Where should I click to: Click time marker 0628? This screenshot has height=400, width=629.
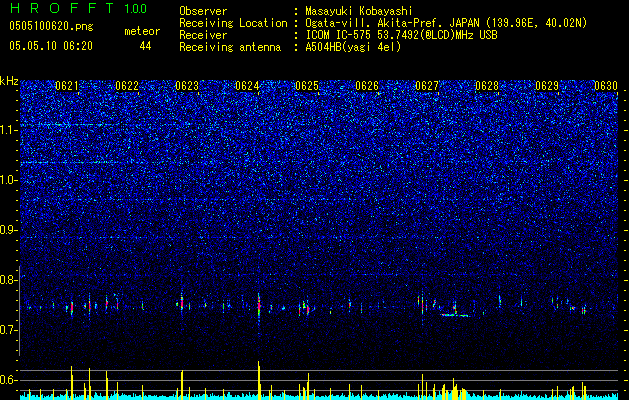tap(487, 86)
